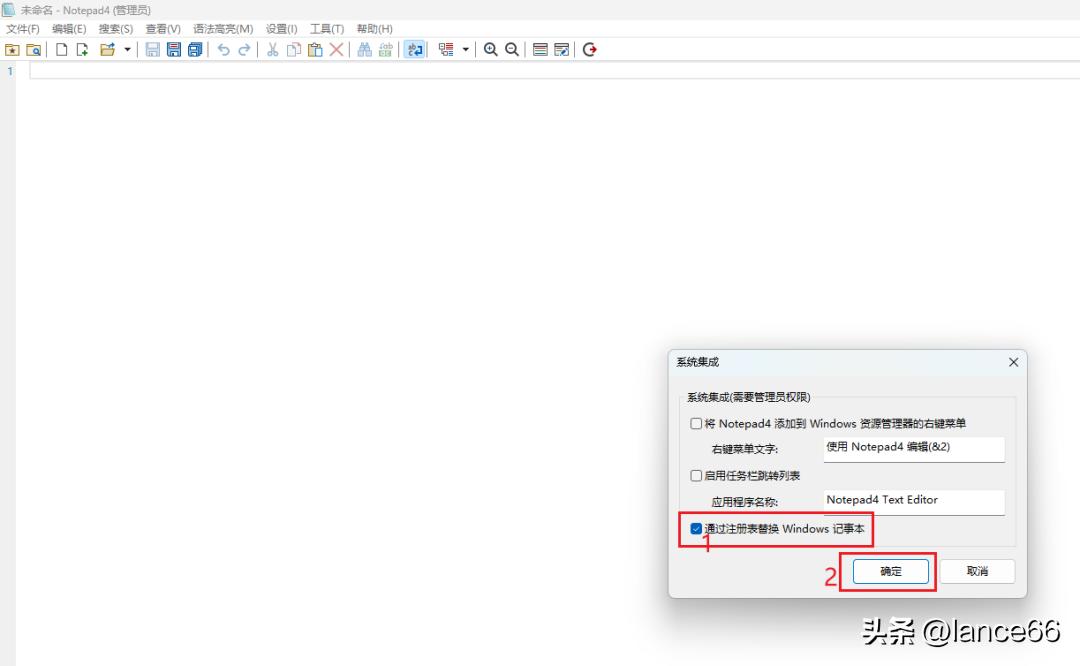Open the 语法高亮(M) menu
Image resolution: width=1080 pixels, height=666 pixels.
[223, 29]
